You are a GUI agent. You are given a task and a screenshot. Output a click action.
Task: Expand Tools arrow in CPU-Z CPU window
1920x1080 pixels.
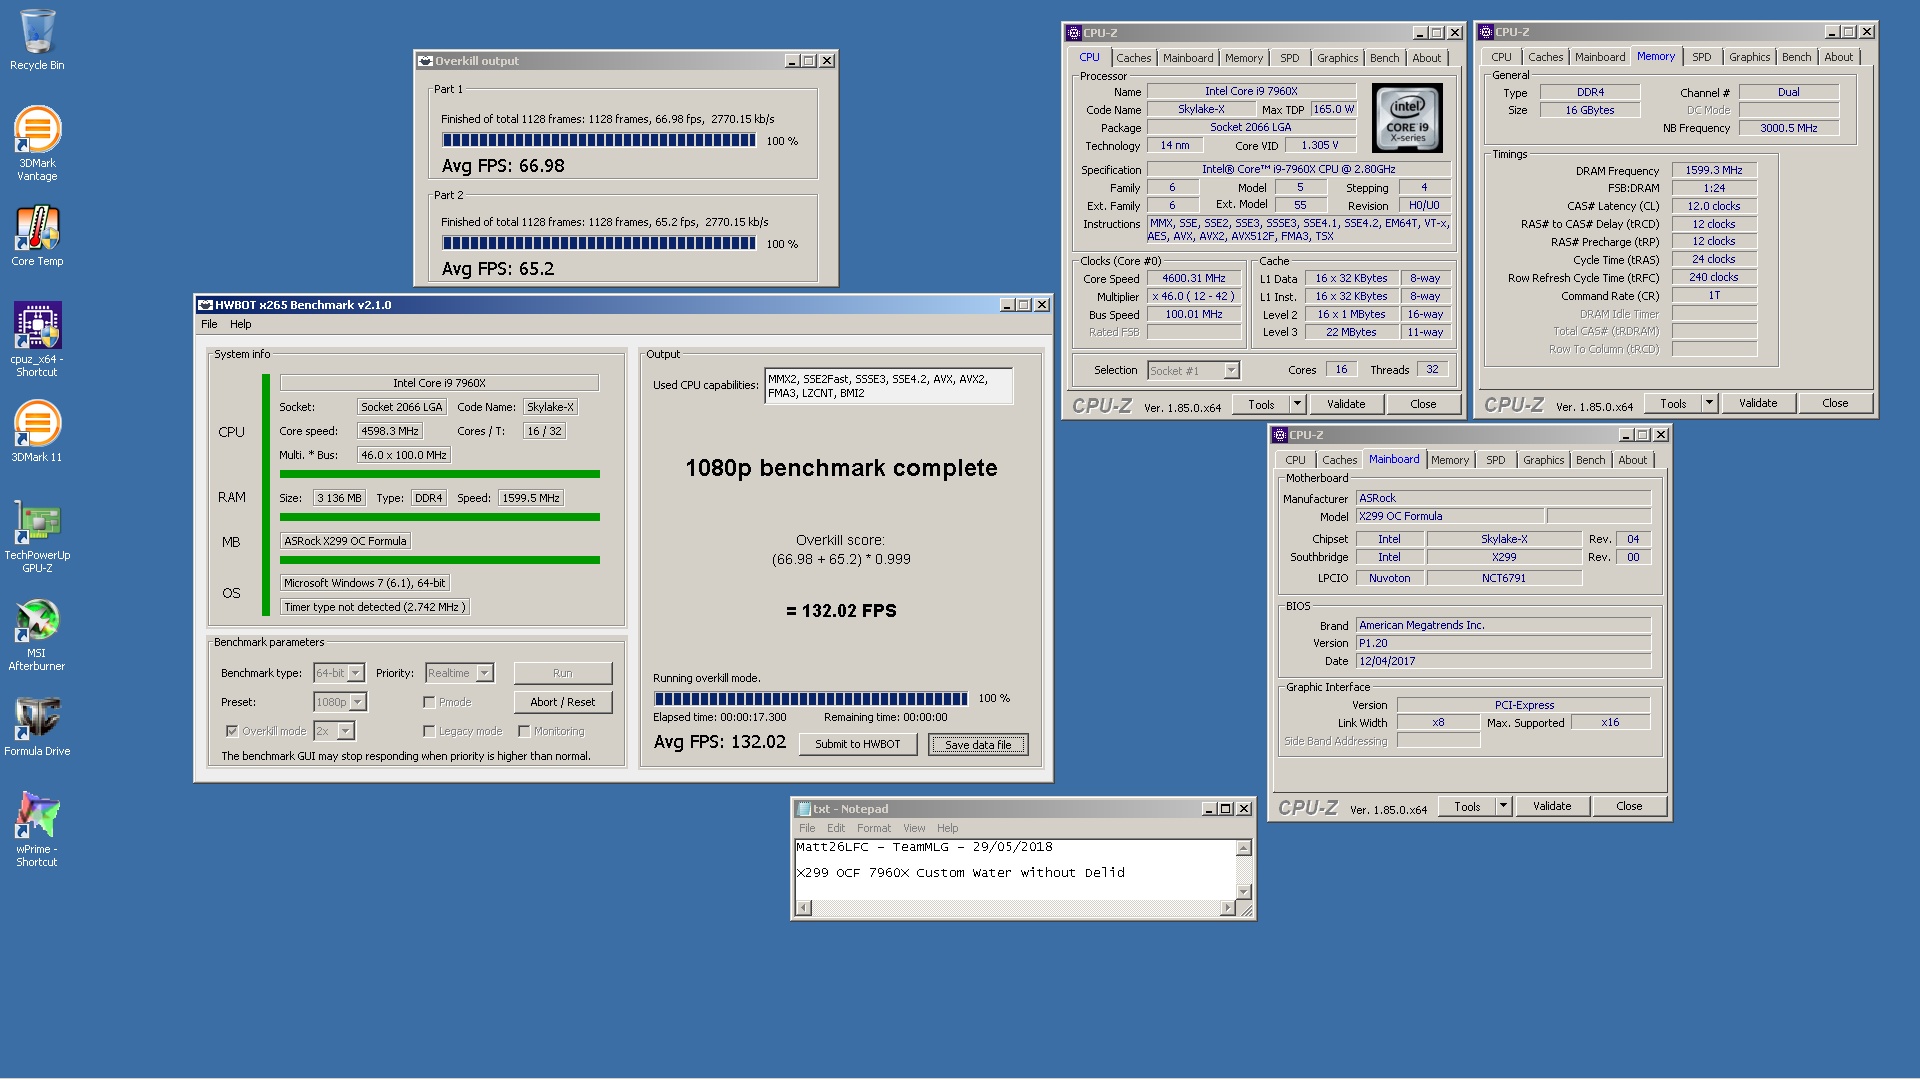click(1297, 404)
